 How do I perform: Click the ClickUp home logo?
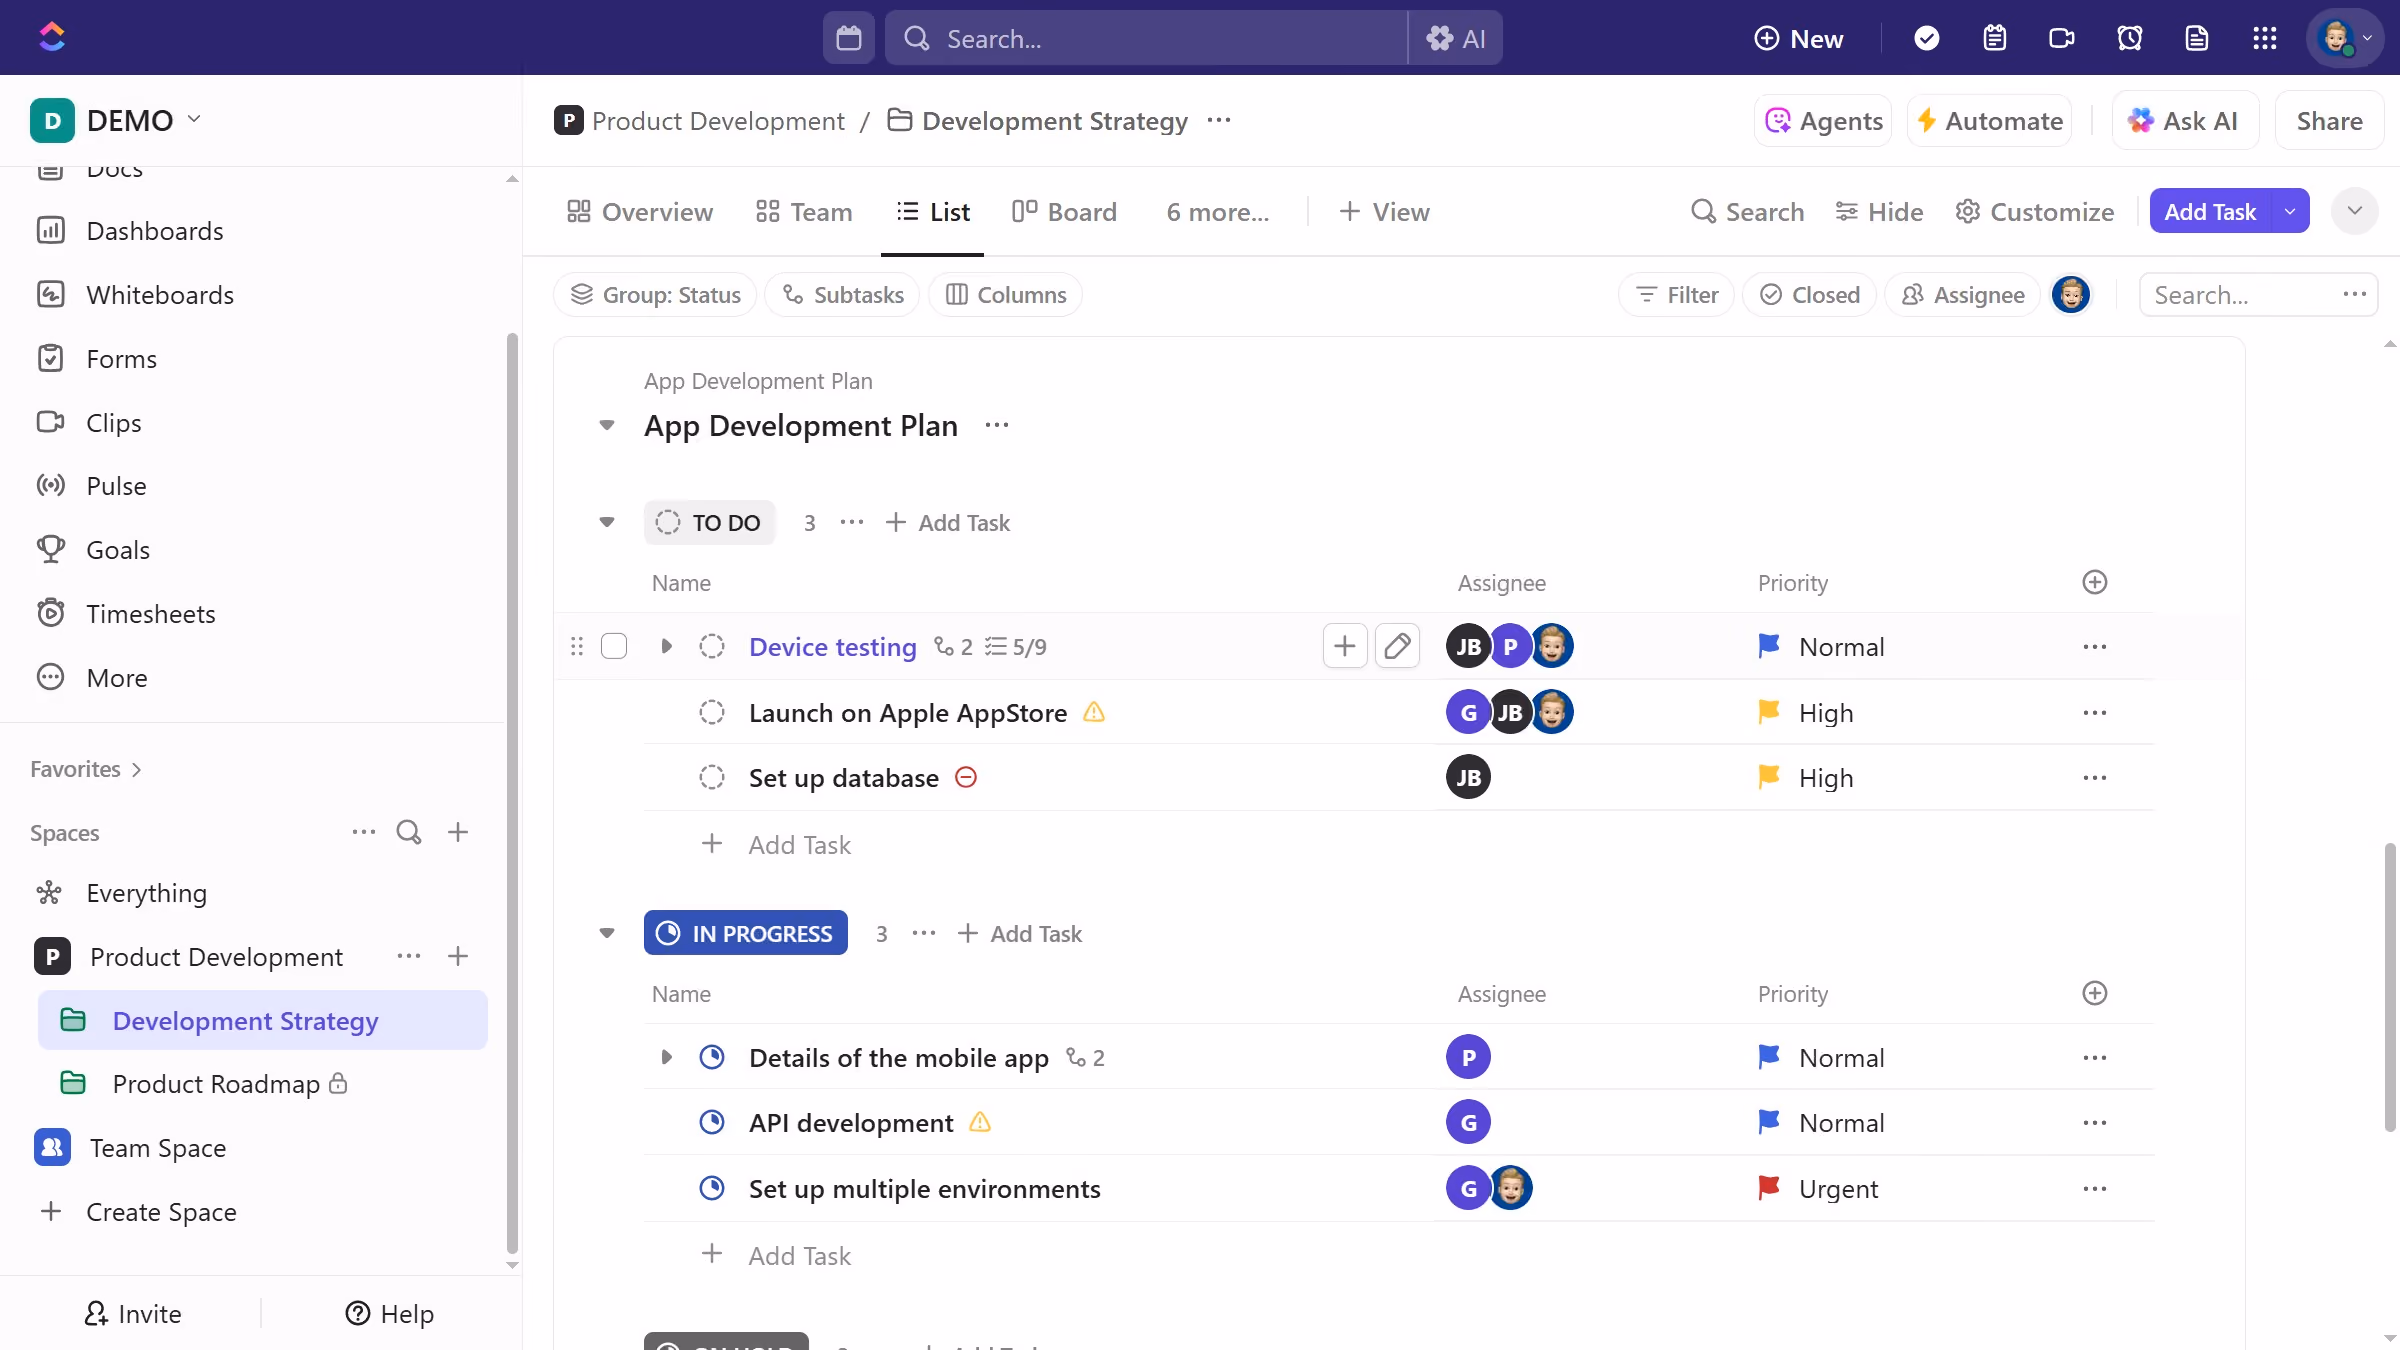coord(52,37)
